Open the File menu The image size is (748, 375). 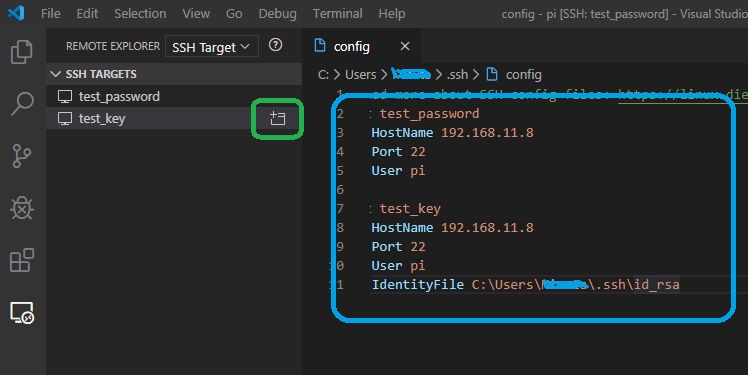[51, 13]
